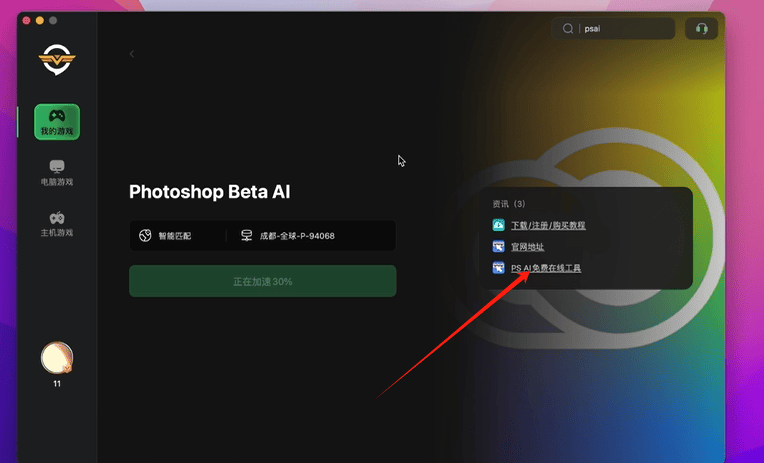This screenshot has width=764, height=463.
Task: Click the number 11 under avatar
Action: coord(57,384)
